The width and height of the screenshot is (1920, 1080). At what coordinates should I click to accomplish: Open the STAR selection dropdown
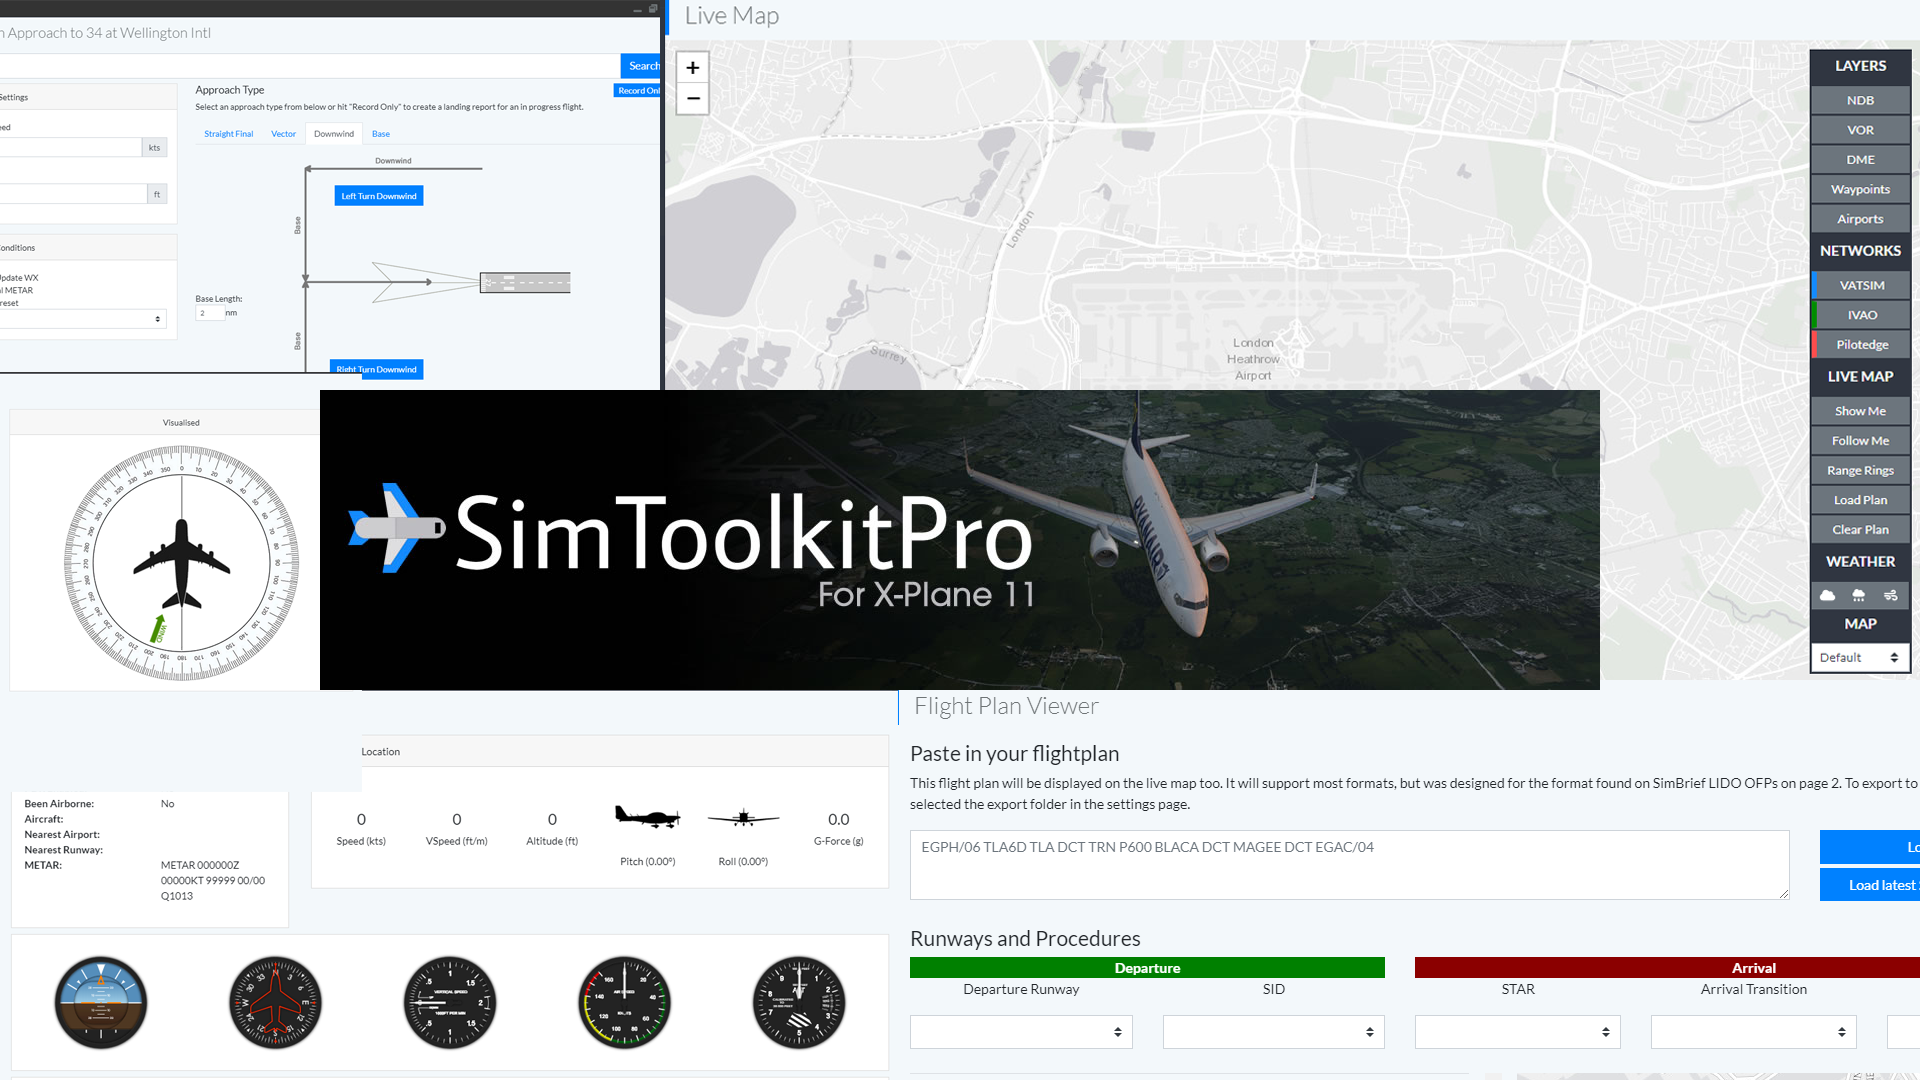1517,1031
